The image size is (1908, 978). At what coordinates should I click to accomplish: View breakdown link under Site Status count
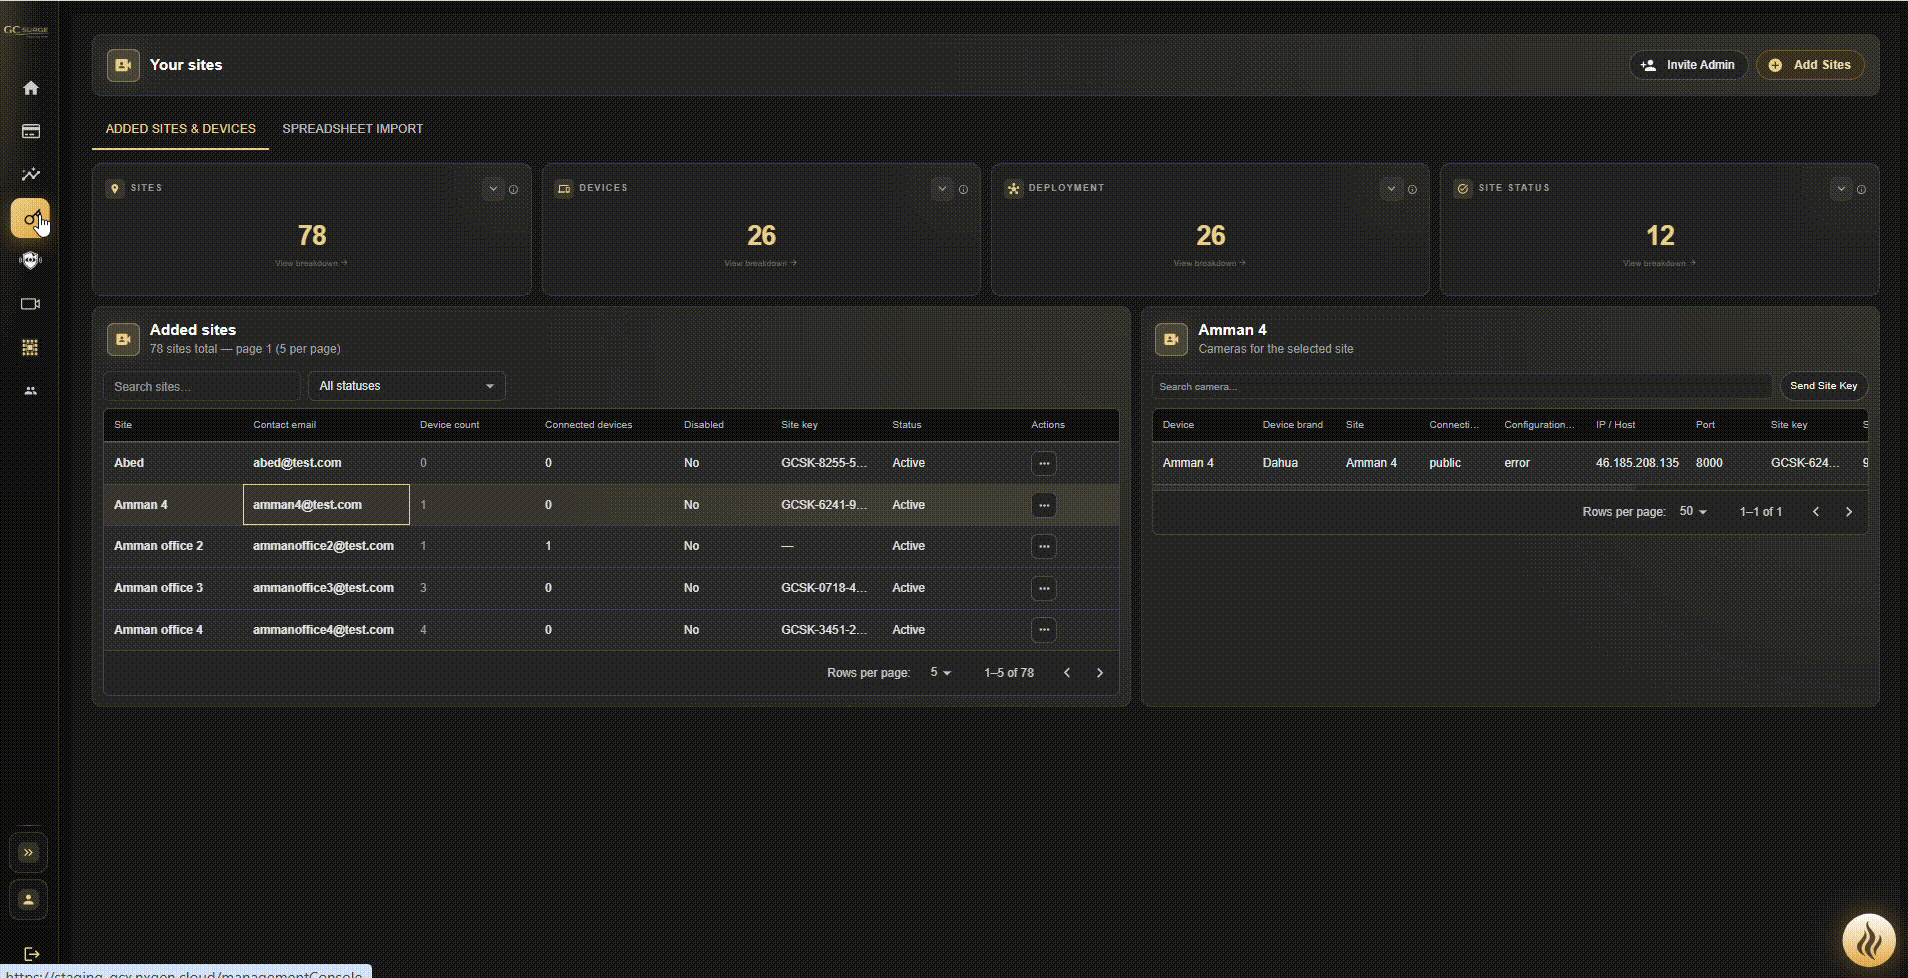coord(1659,264)
